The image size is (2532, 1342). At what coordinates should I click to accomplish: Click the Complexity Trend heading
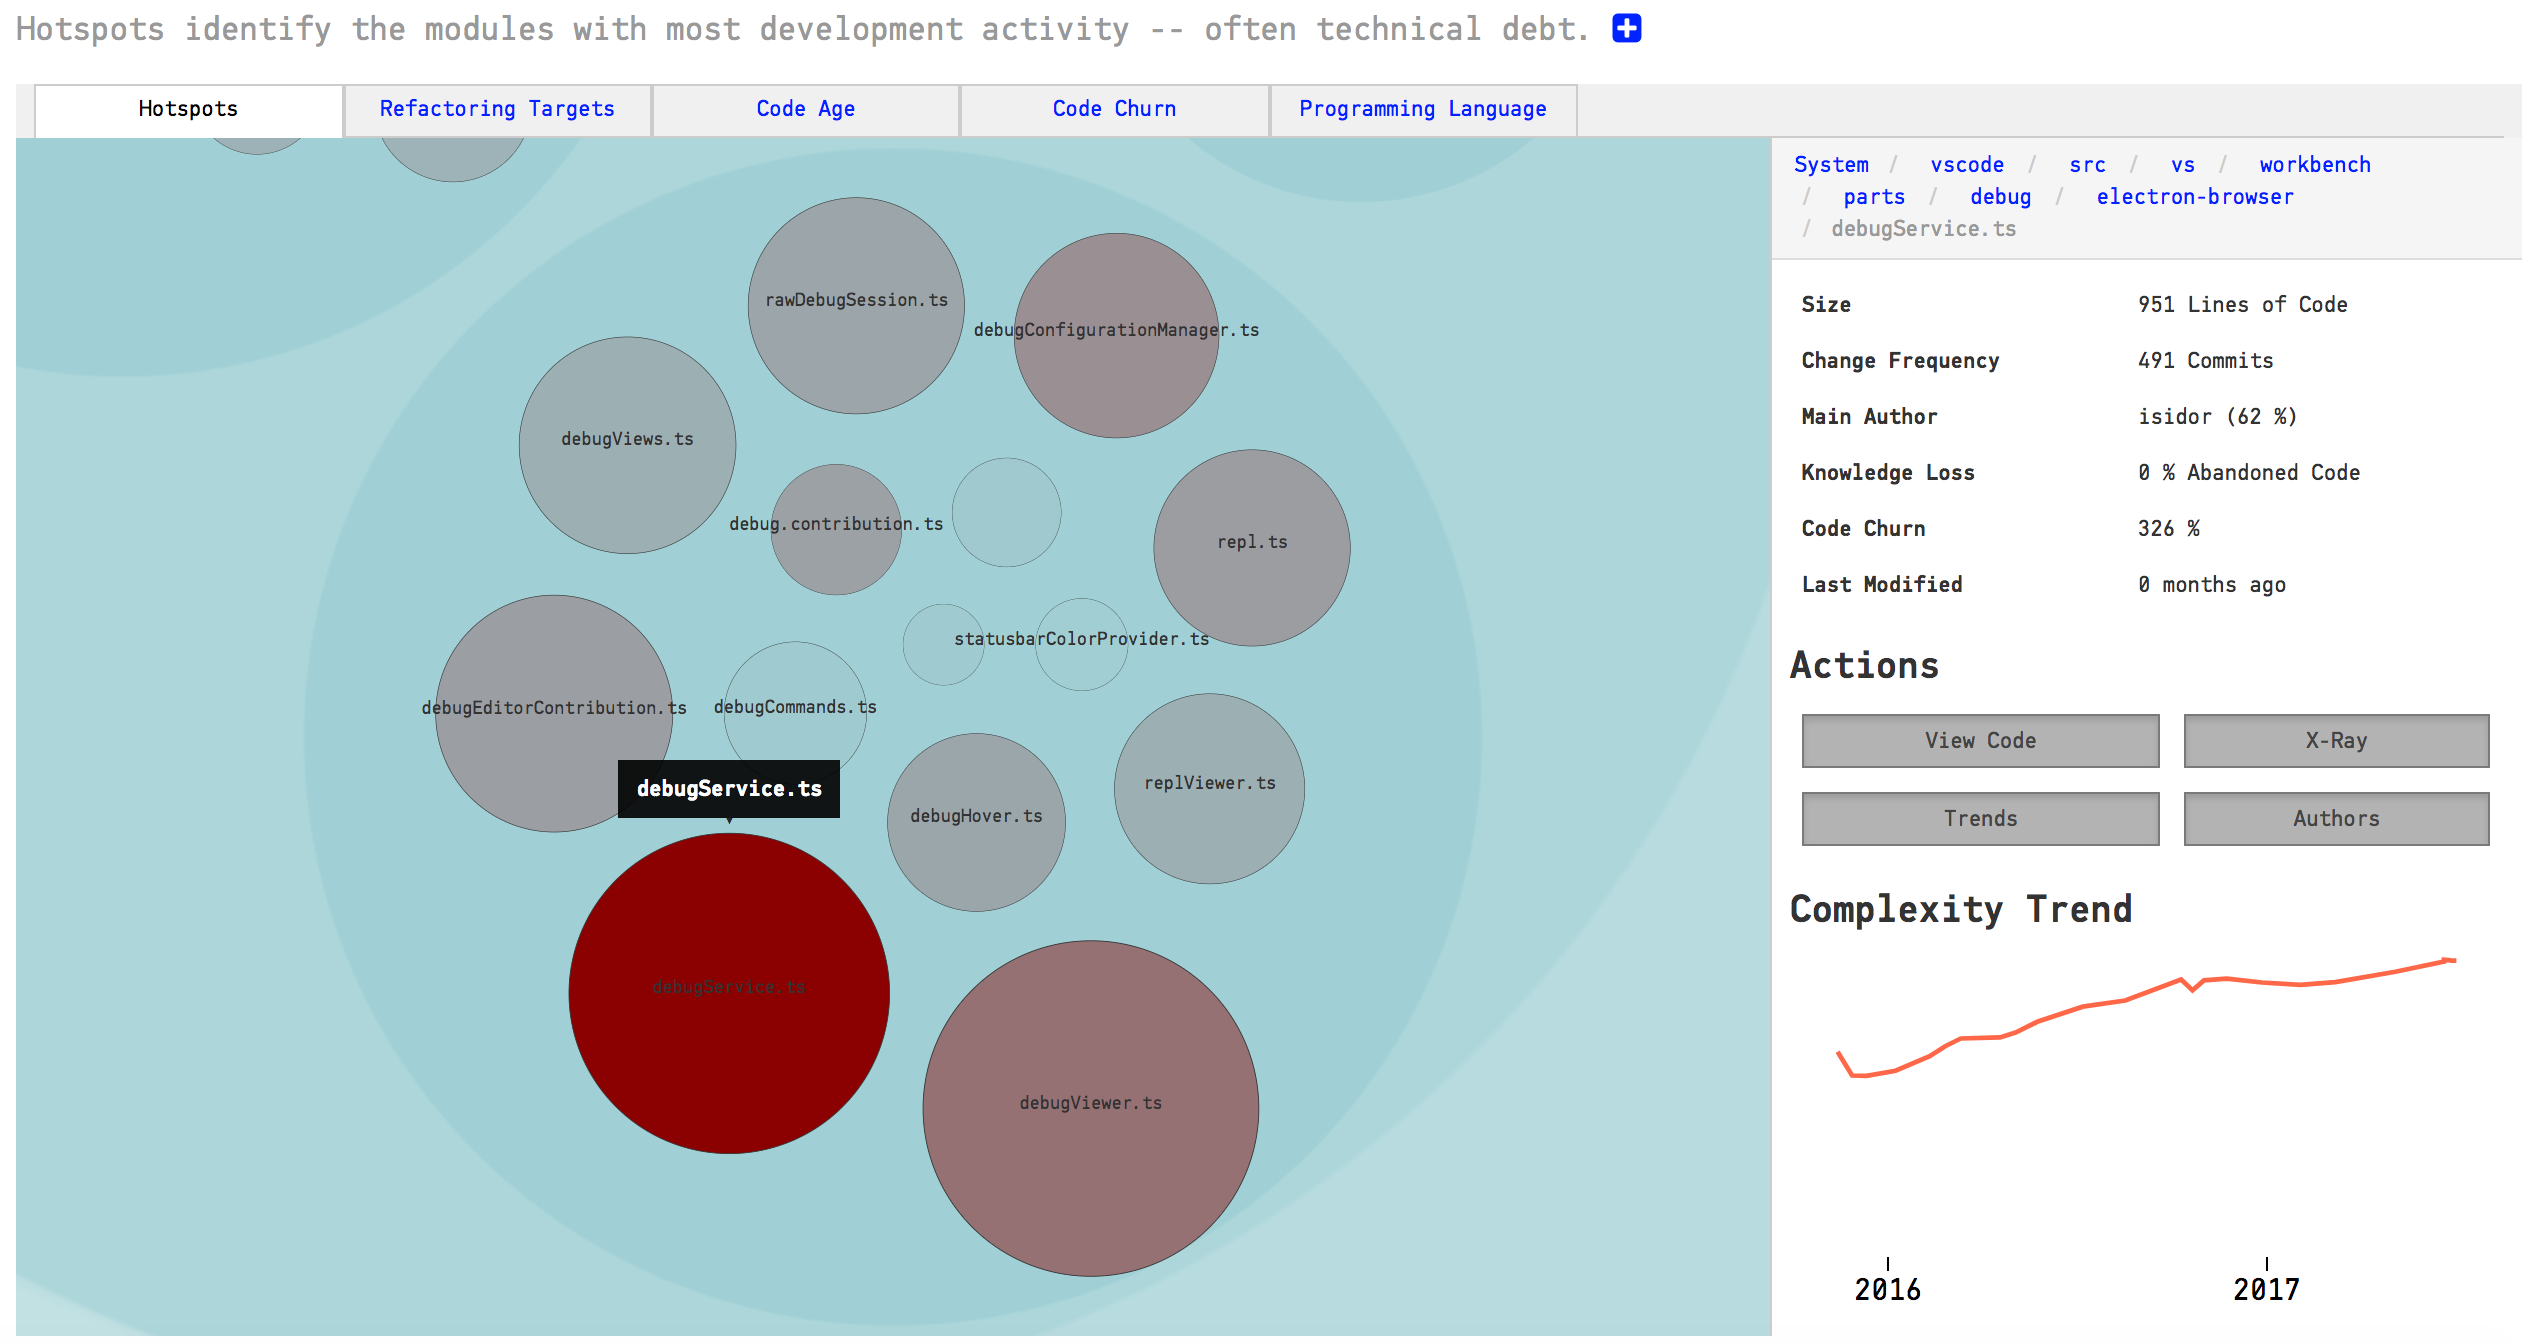(1961, 909)
